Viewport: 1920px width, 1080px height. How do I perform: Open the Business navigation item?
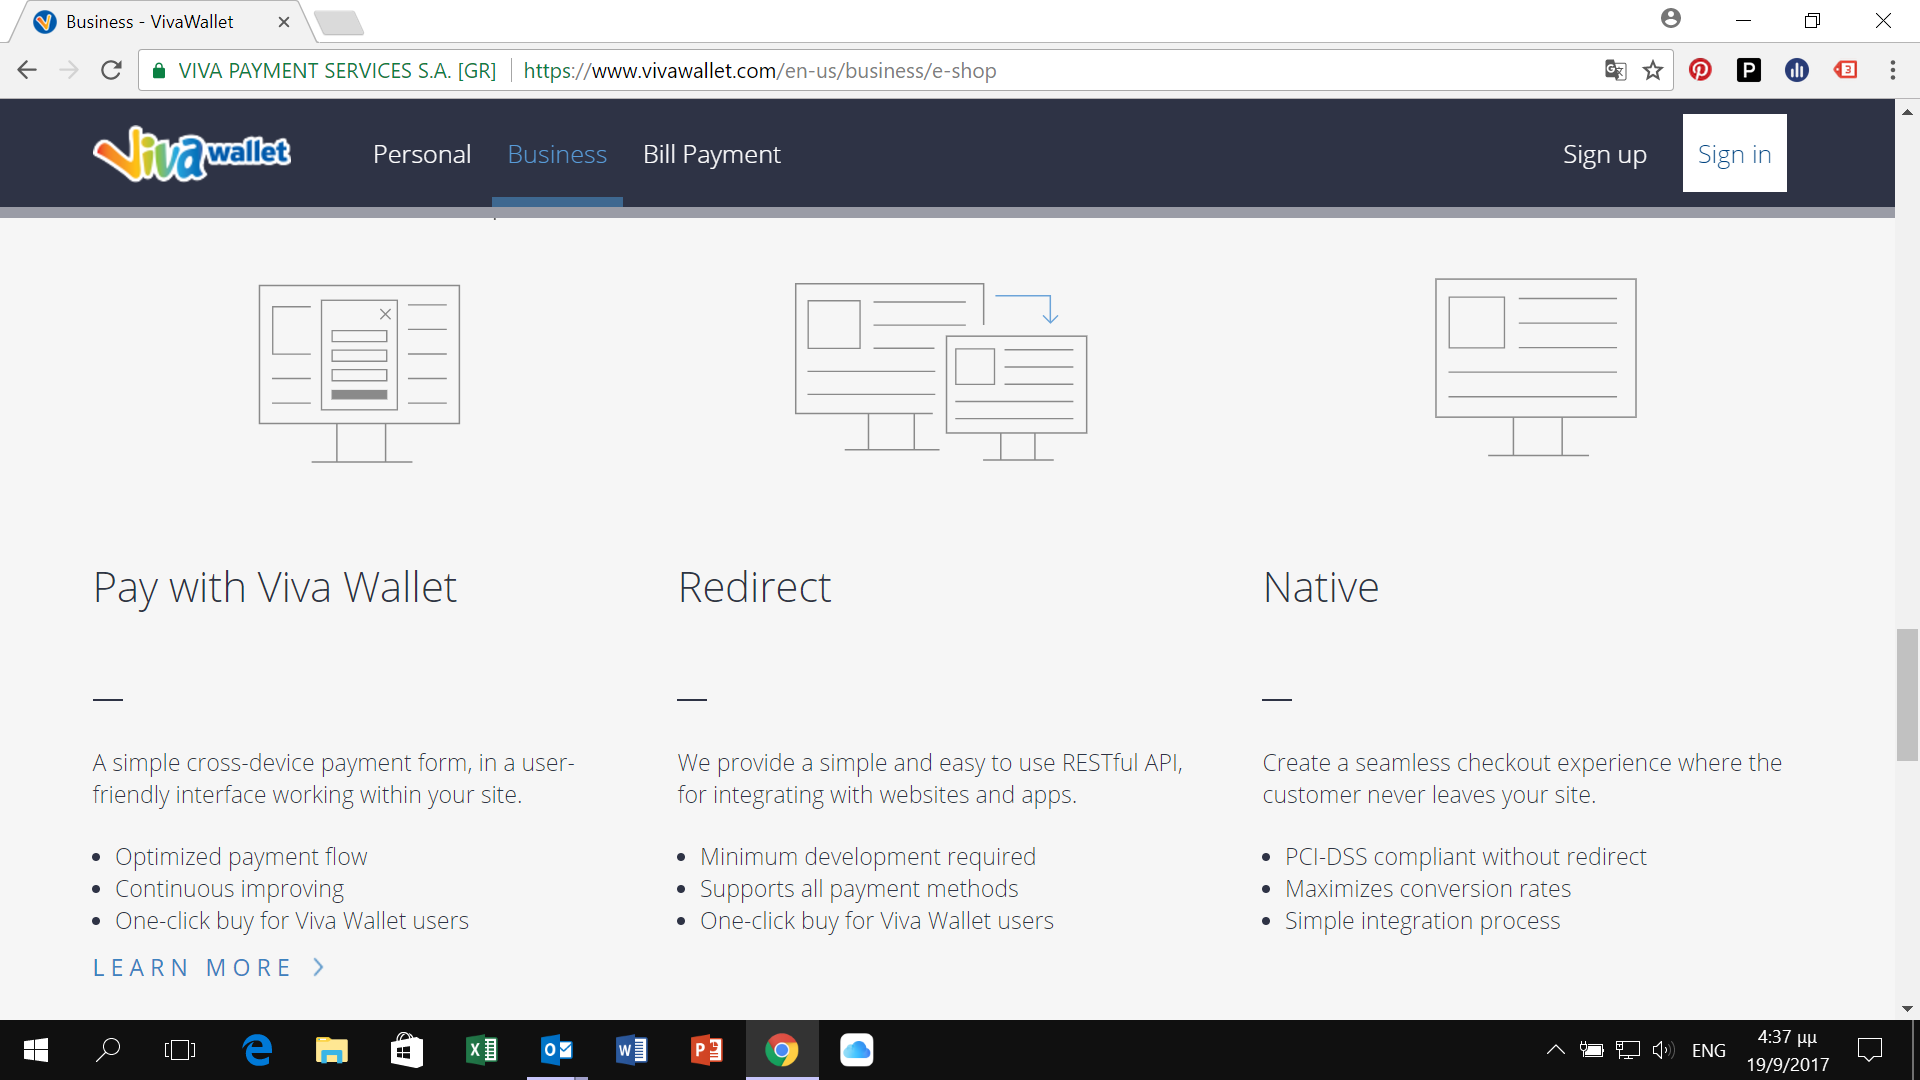[557, 154]
